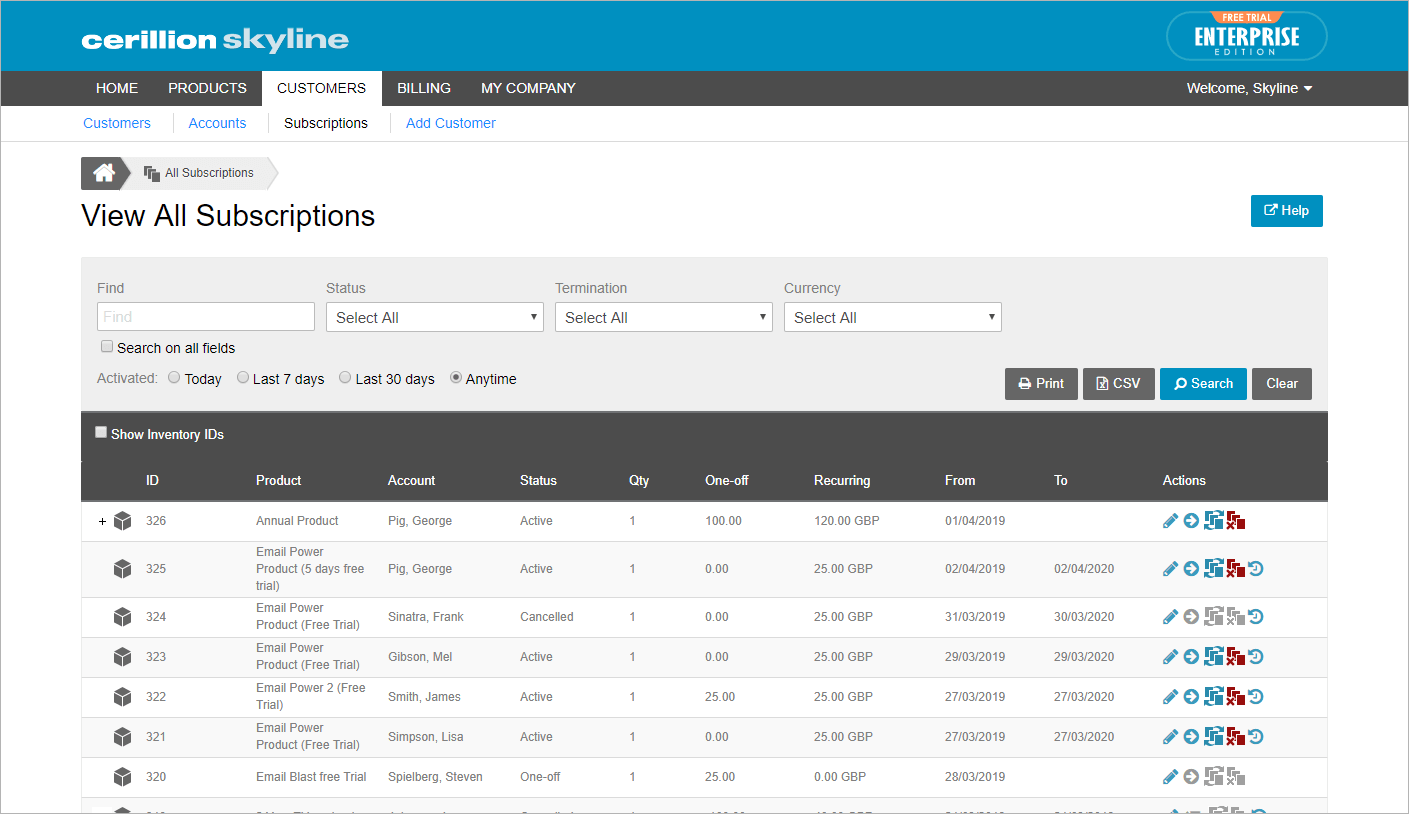Click the 'Sinatra, Frank' account cell

click(426, 617)
